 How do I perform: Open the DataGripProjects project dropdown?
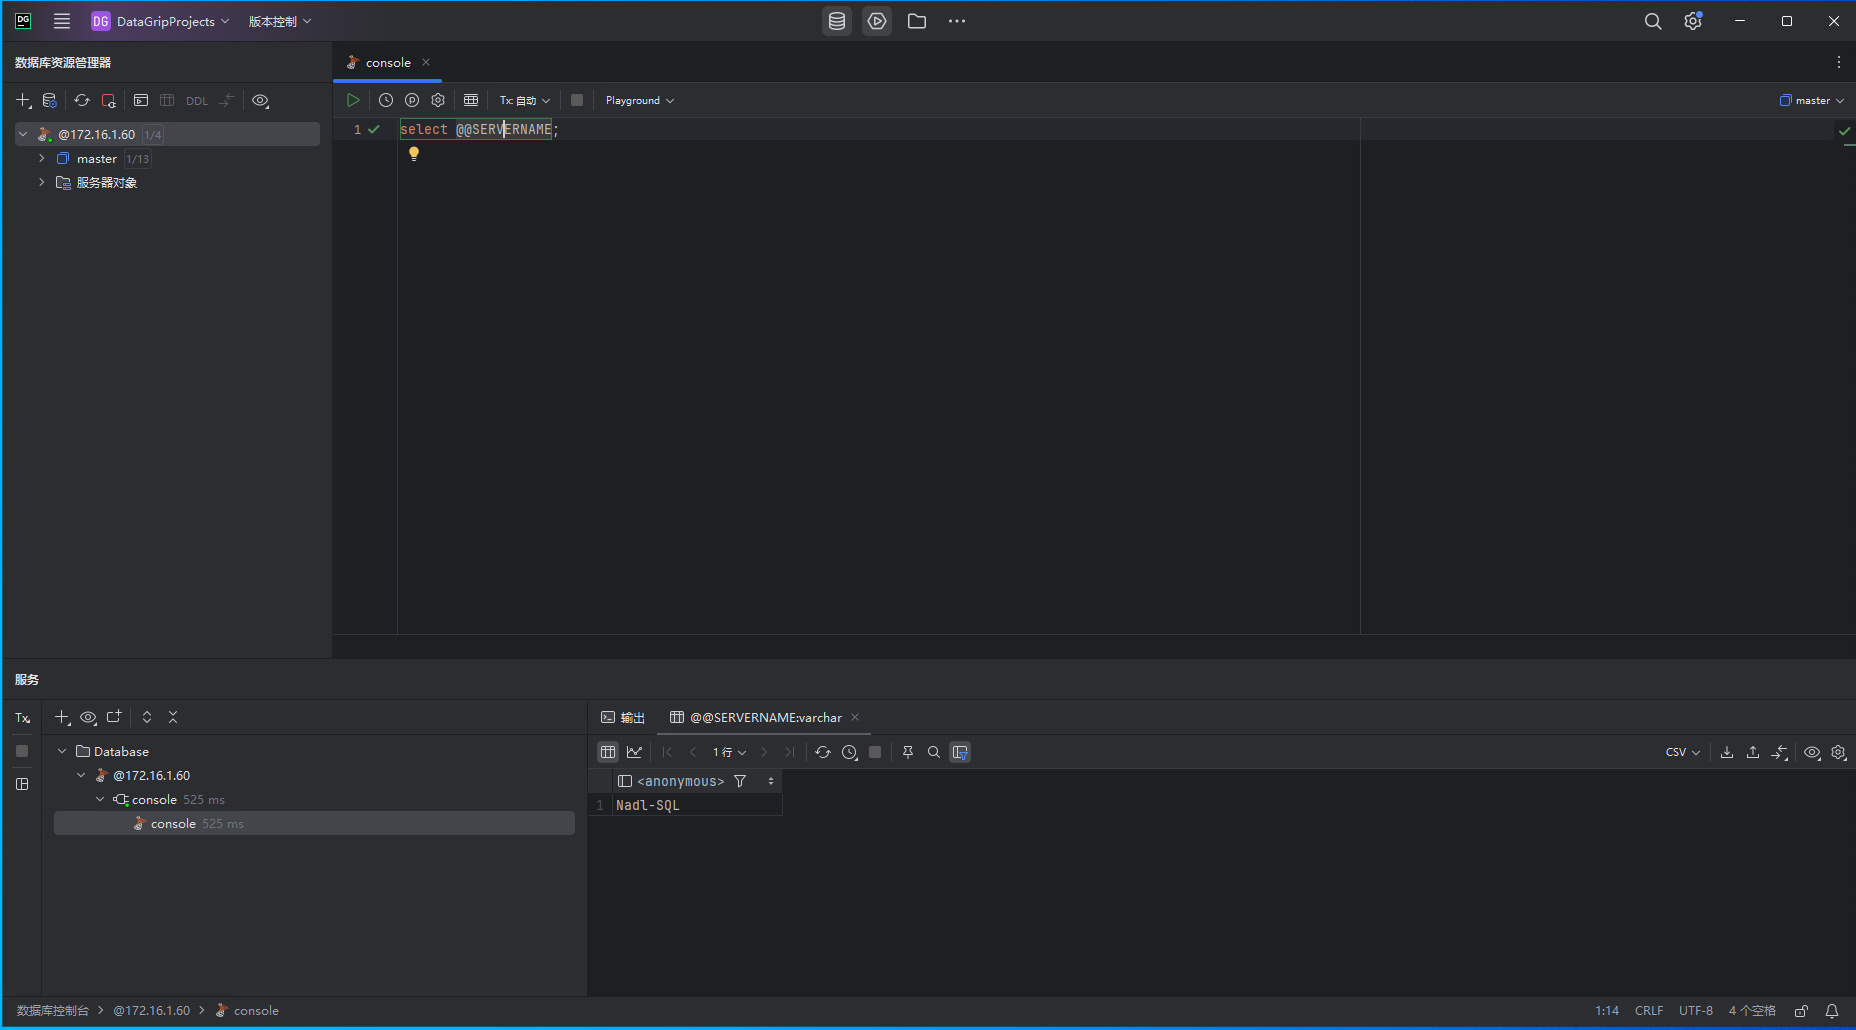(x=160, y=21)
